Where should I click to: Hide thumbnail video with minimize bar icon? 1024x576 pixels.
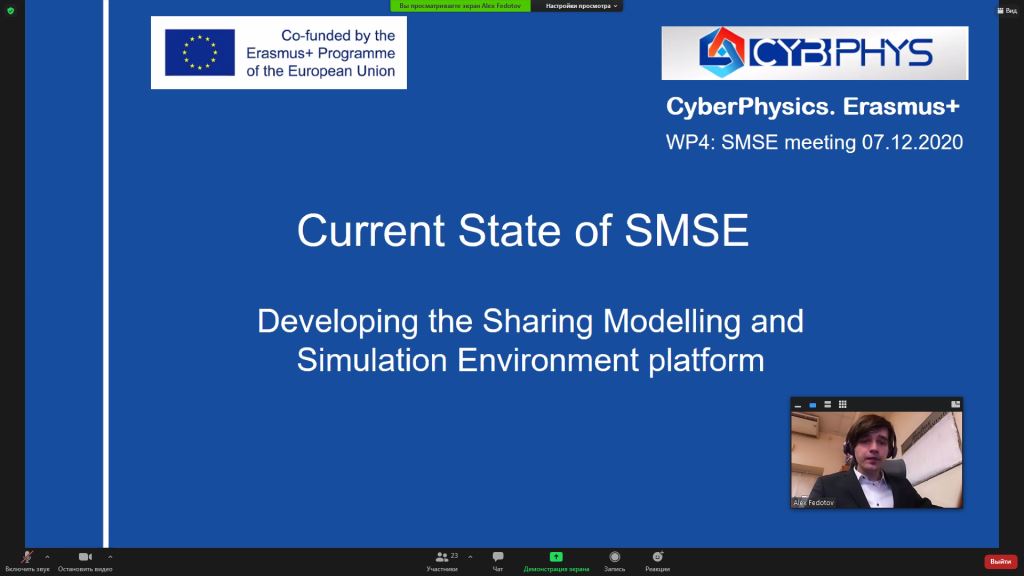[x=798, y=405]
